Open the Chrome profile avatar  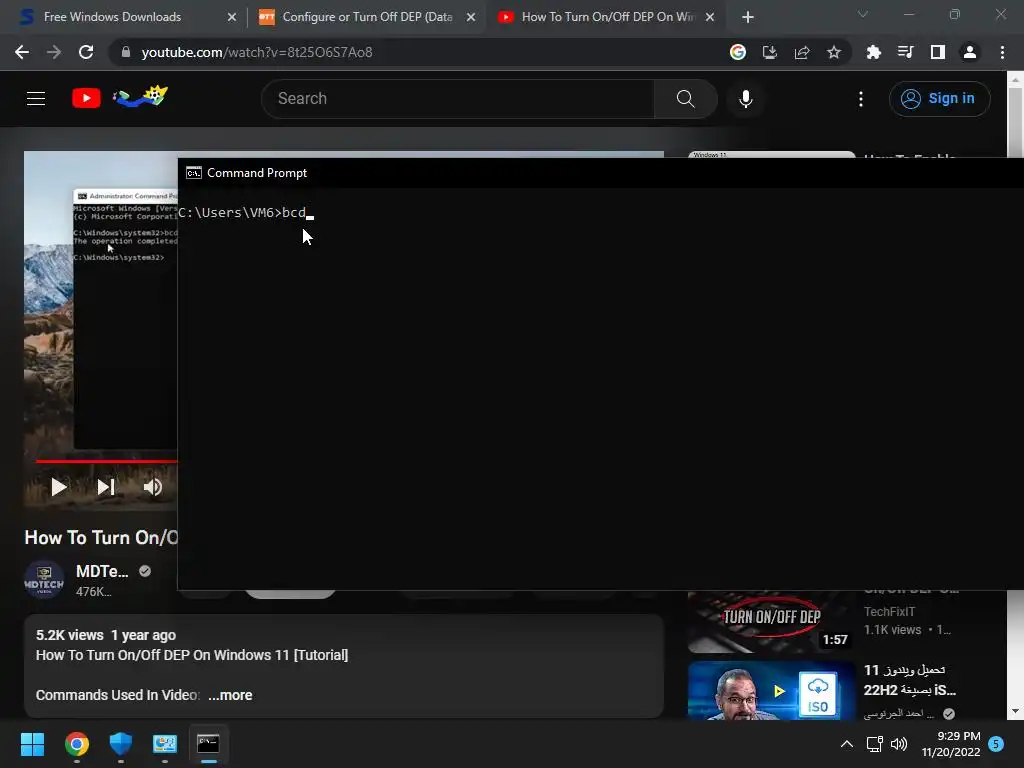pyautogui.click(x=969, y=52)
